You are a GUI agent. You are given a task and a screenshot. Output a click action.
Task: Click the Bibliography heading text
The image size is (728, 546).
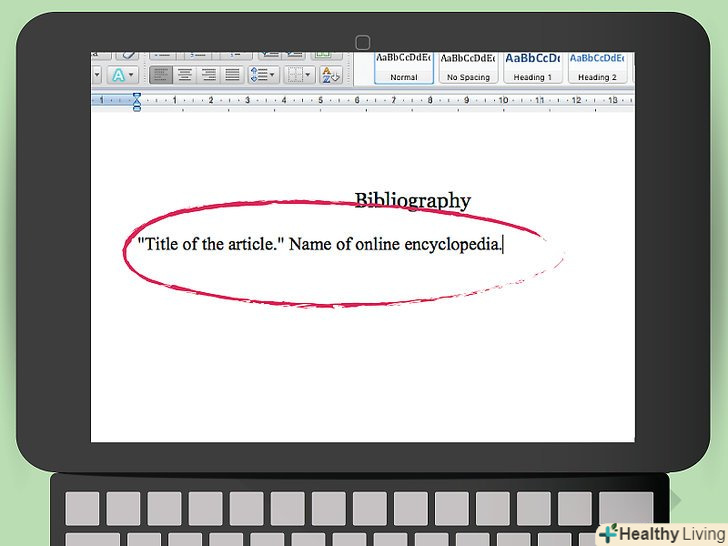[x=412, y=201]
